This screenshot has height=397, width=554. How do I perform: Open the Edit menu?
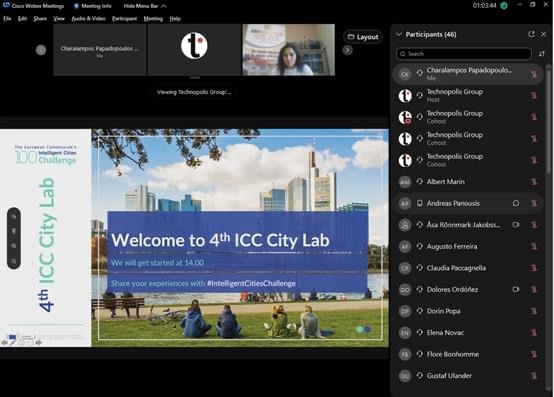22,18
